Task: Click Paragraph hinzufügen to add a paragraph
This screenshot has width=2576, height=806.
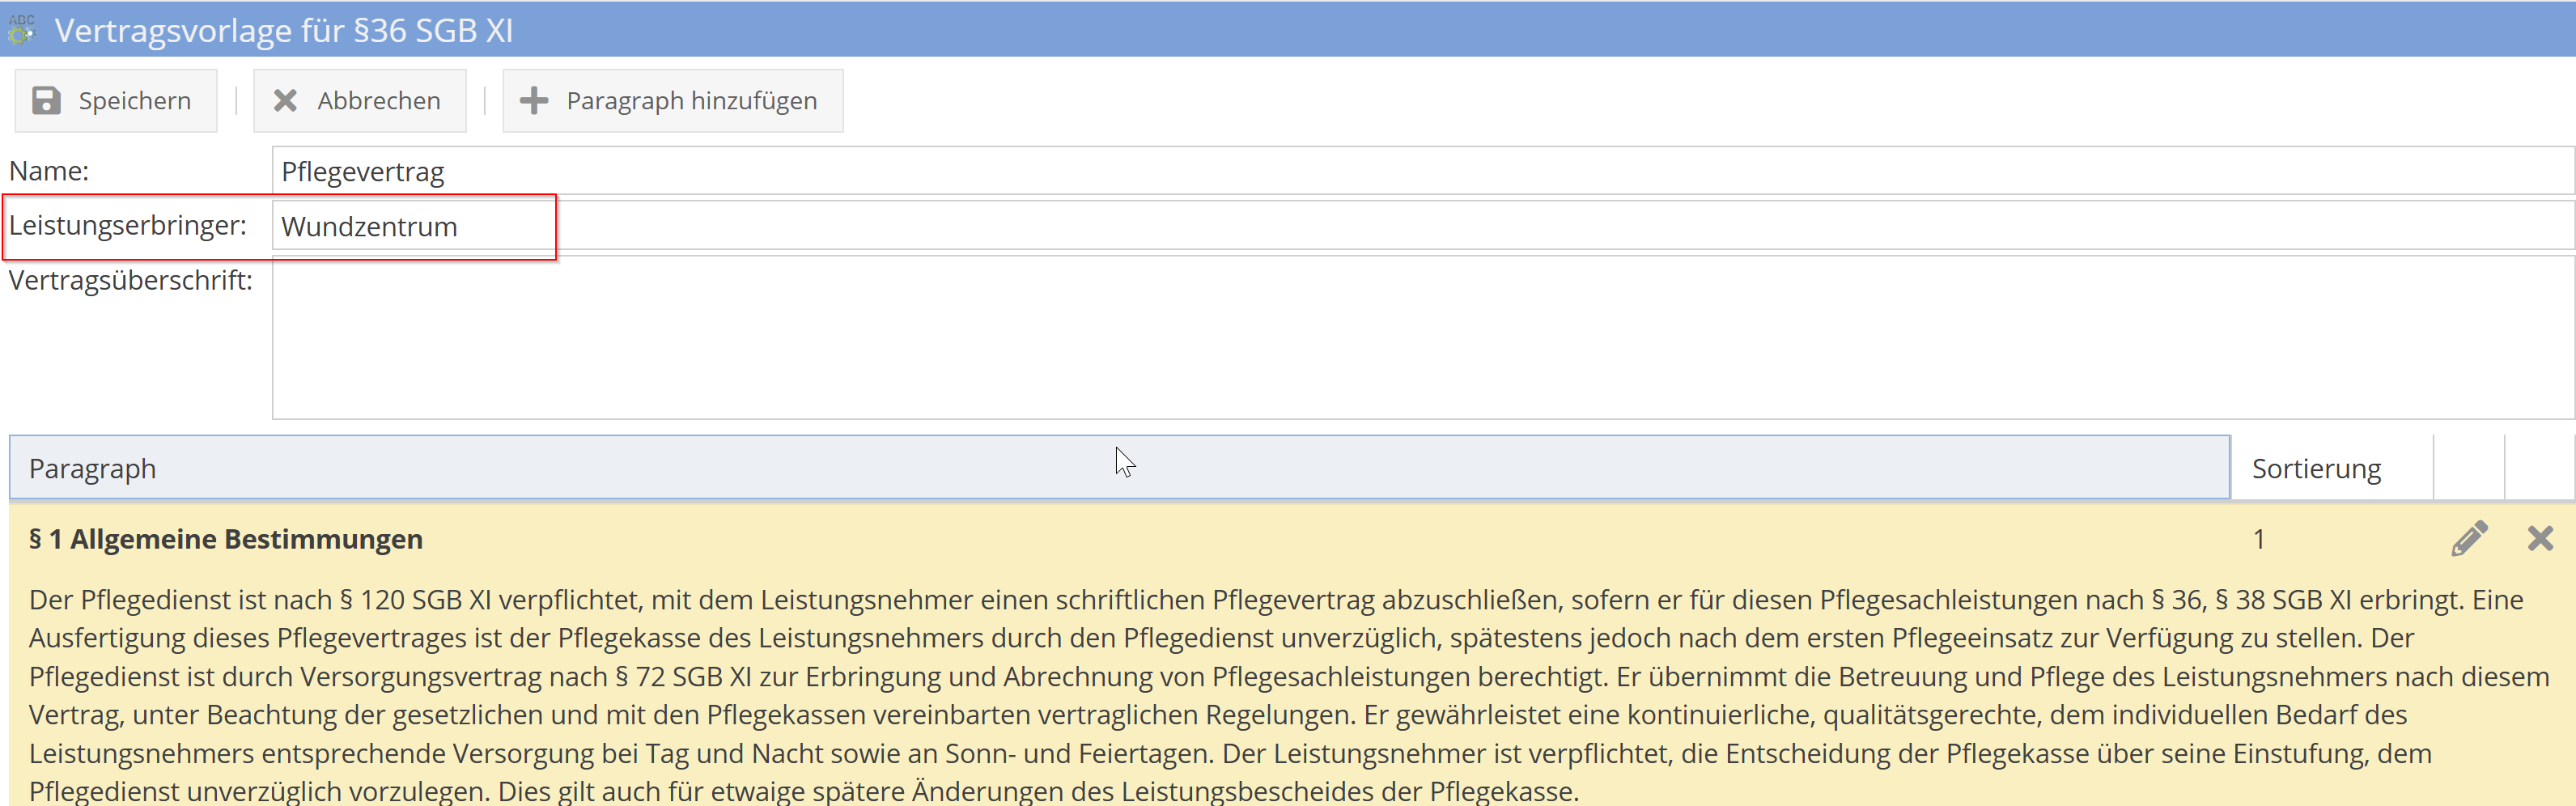Action: [672, 100]
